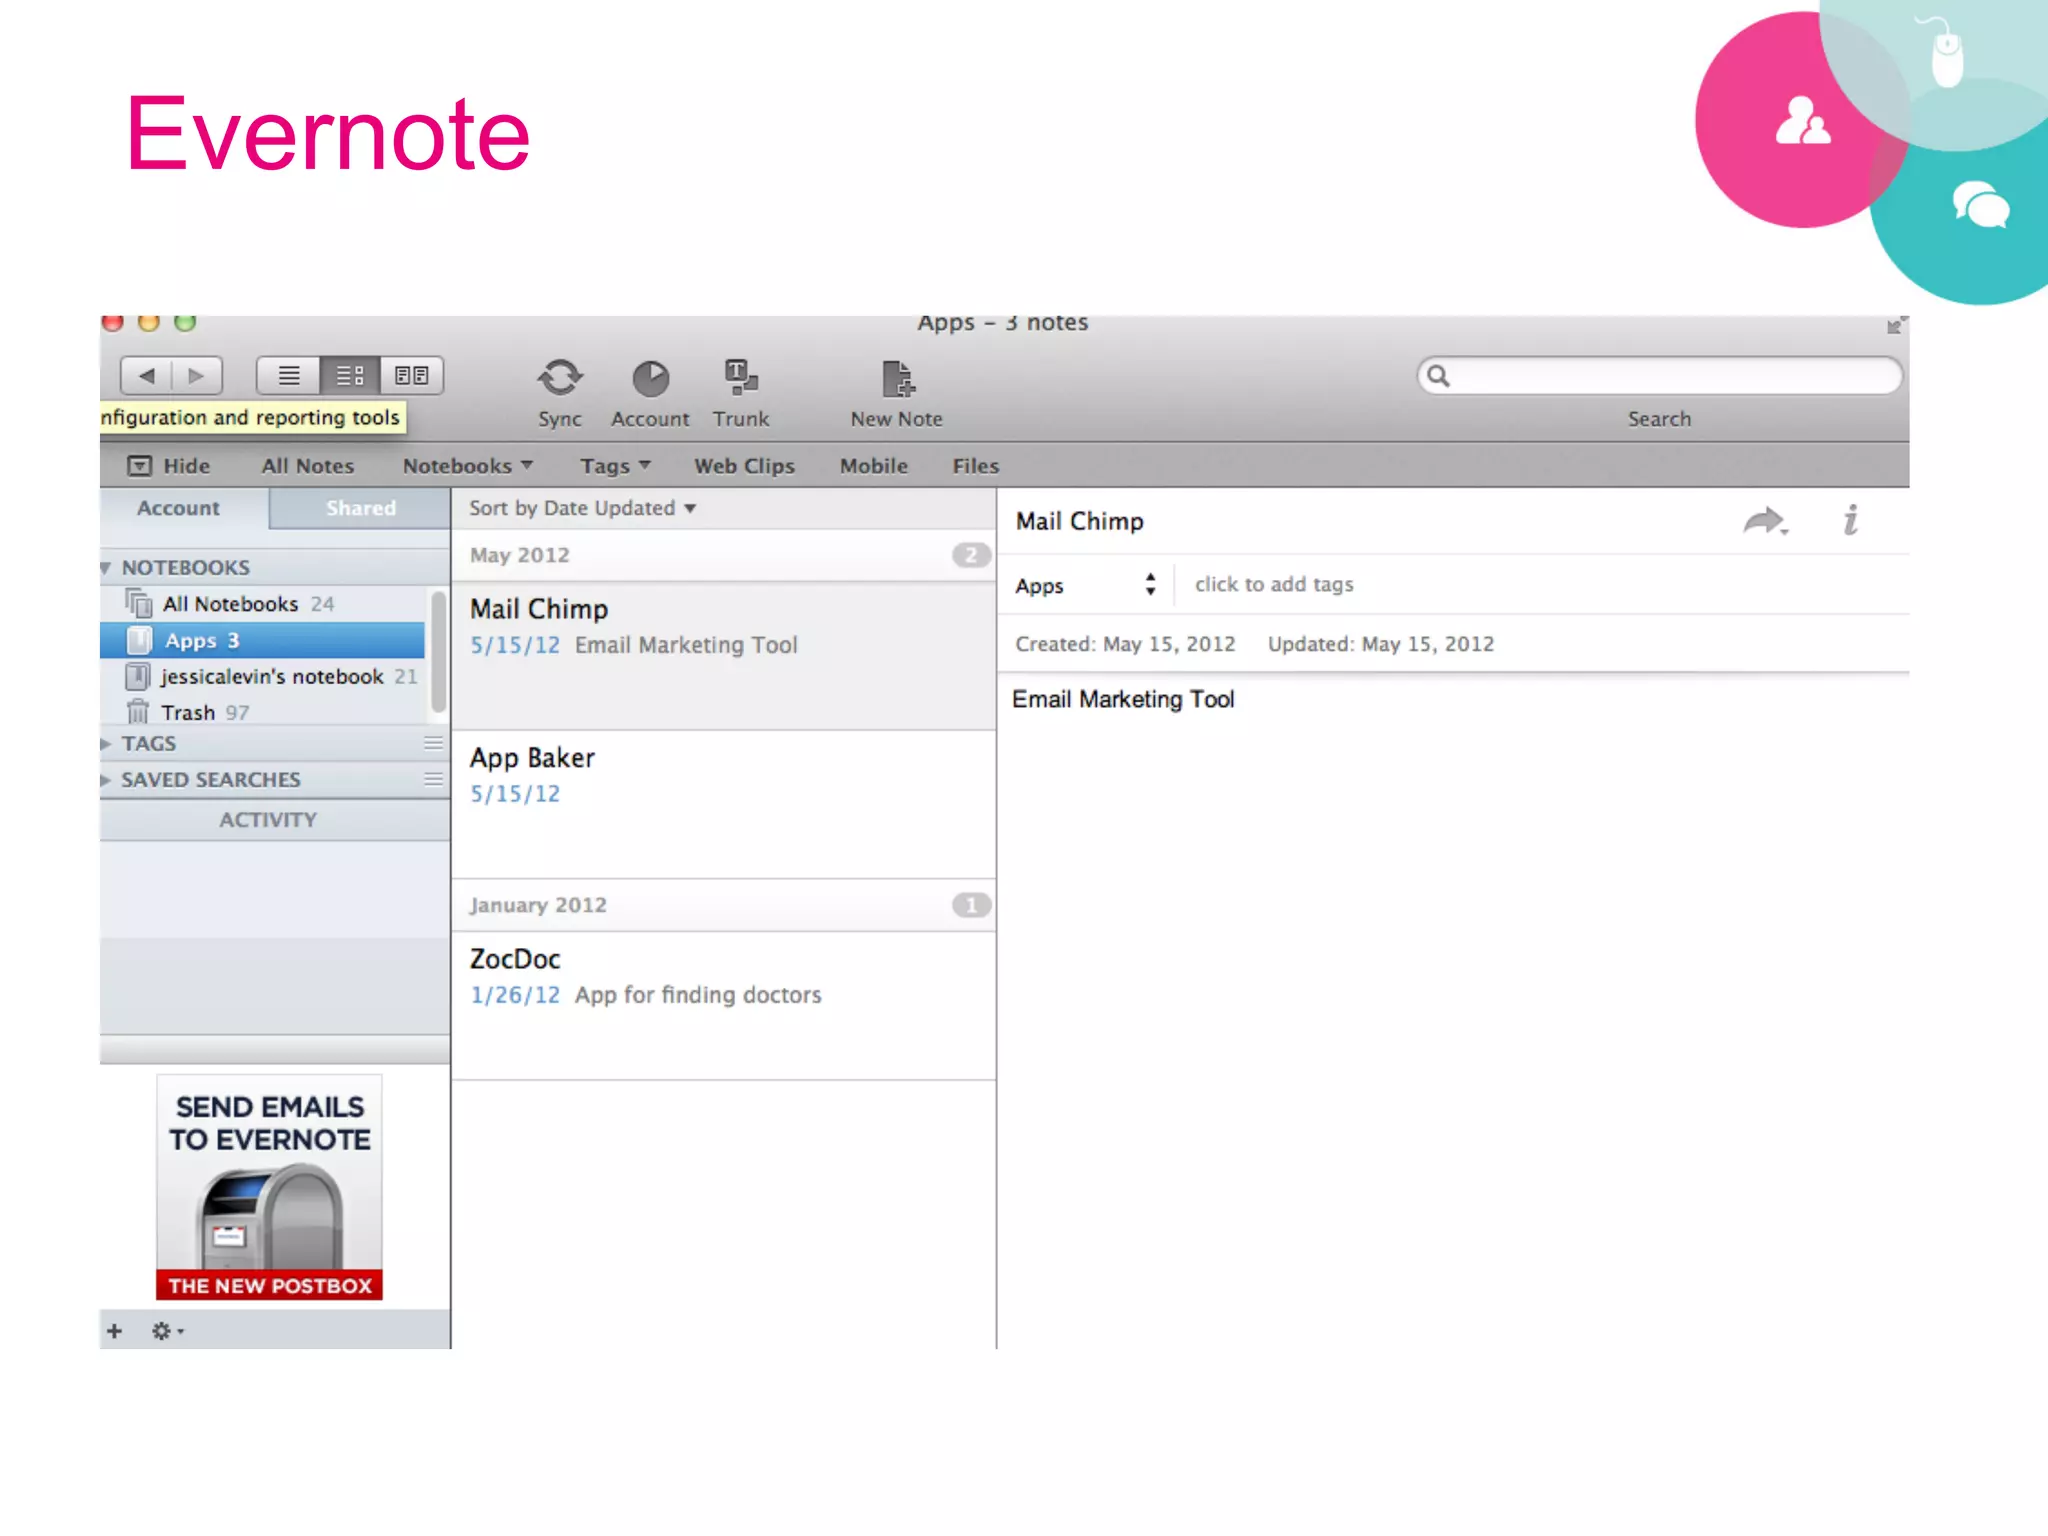Image resolution: width=2048 pixels, height=1536 pixels.
Task: Switch to list view layout
Action: pos(288,376)
